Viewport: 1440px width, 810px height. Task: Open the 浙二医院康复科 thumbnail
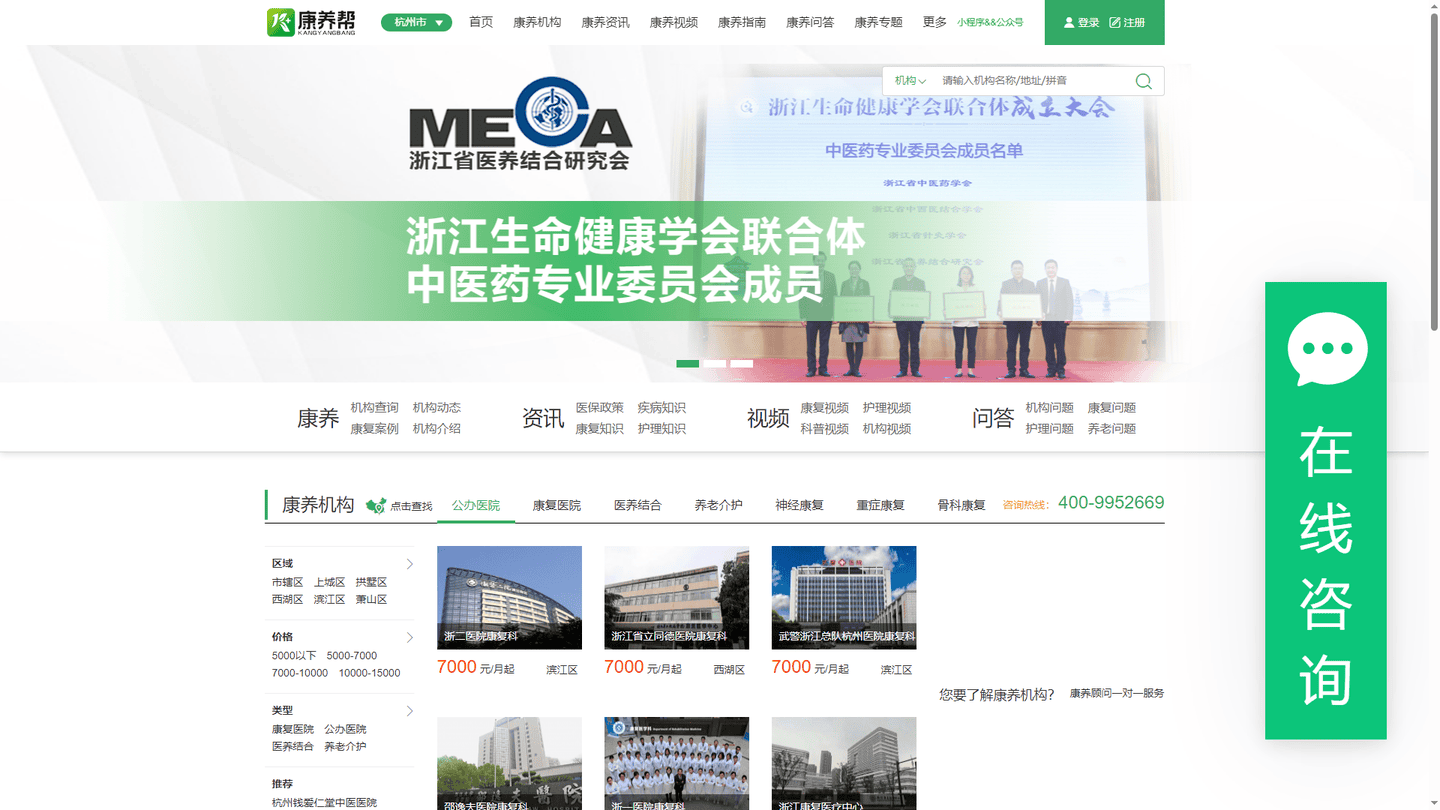pyautogui.click(x=509, y=597)
